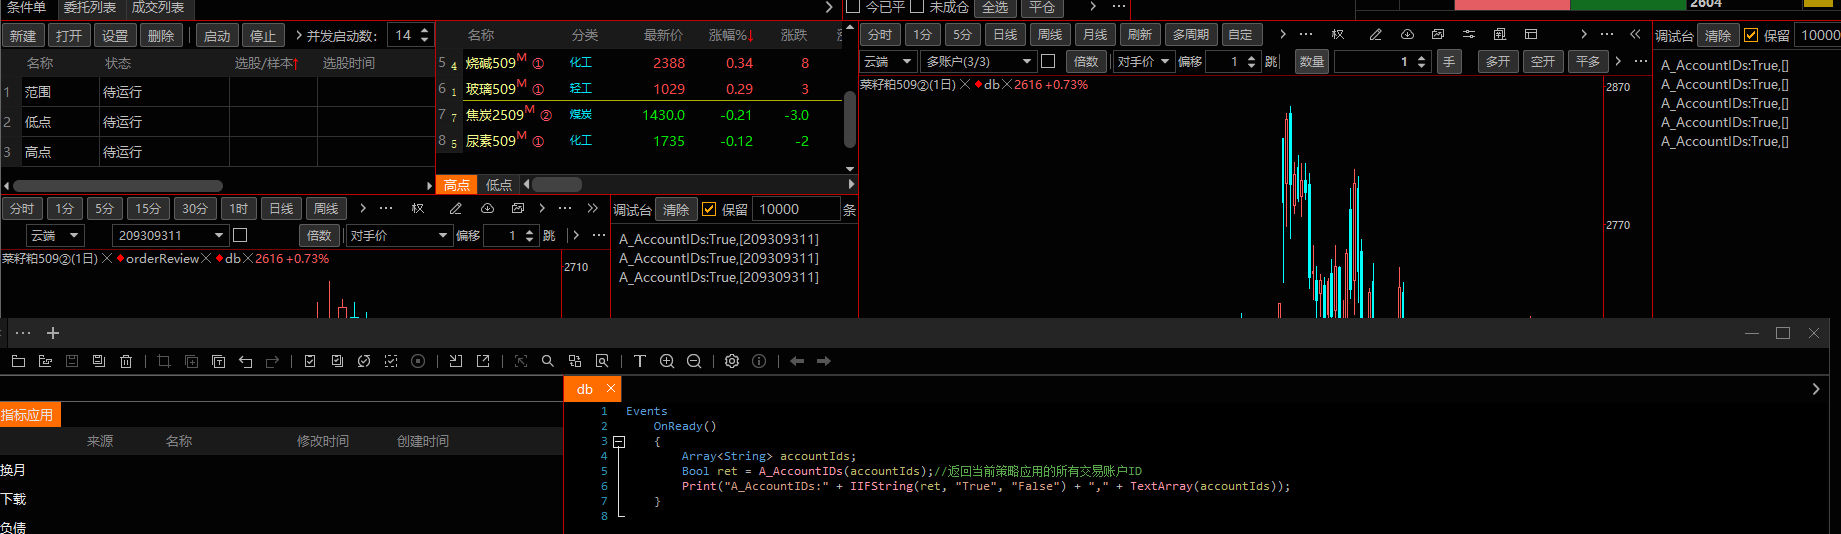This screenshot has height=534, width=1841.
Task: Open a file with the folder icon in editor toolbar
Action: [18, 361]
